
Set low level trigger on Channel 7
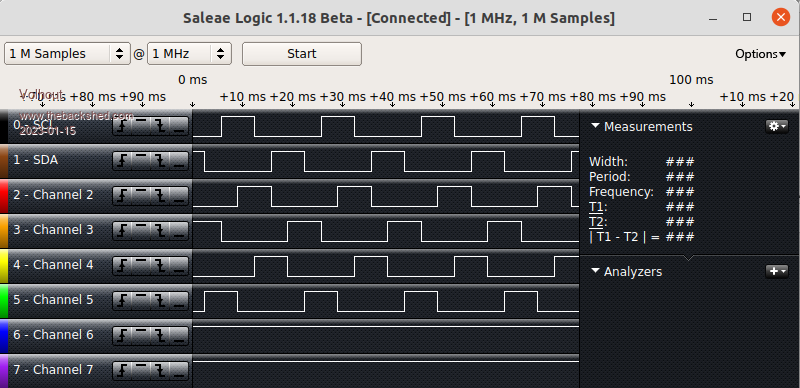click(x=179, y=370)
